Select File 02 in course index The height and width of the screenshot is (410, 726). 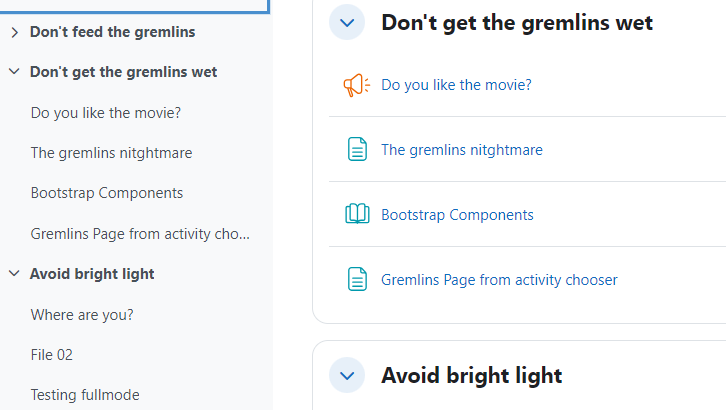coord(51,355)
